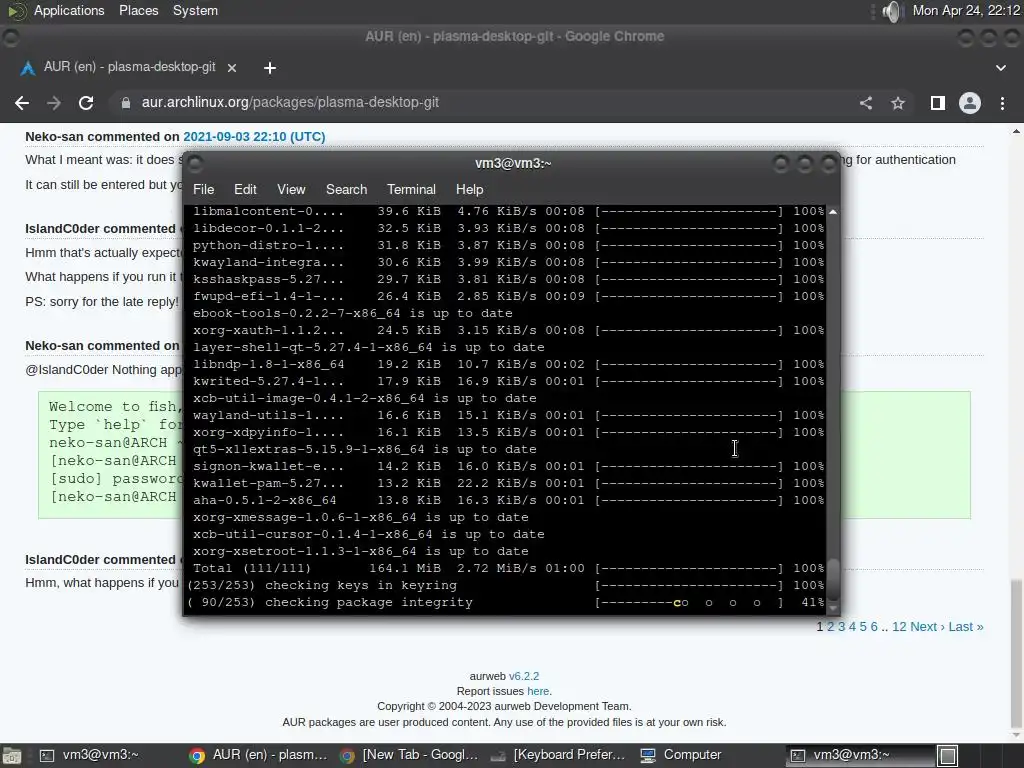Image resolution: width=1024 pixels, height=768 pixels.
Task: Open the volume speaker icon in panel
Action: [891, 11]
